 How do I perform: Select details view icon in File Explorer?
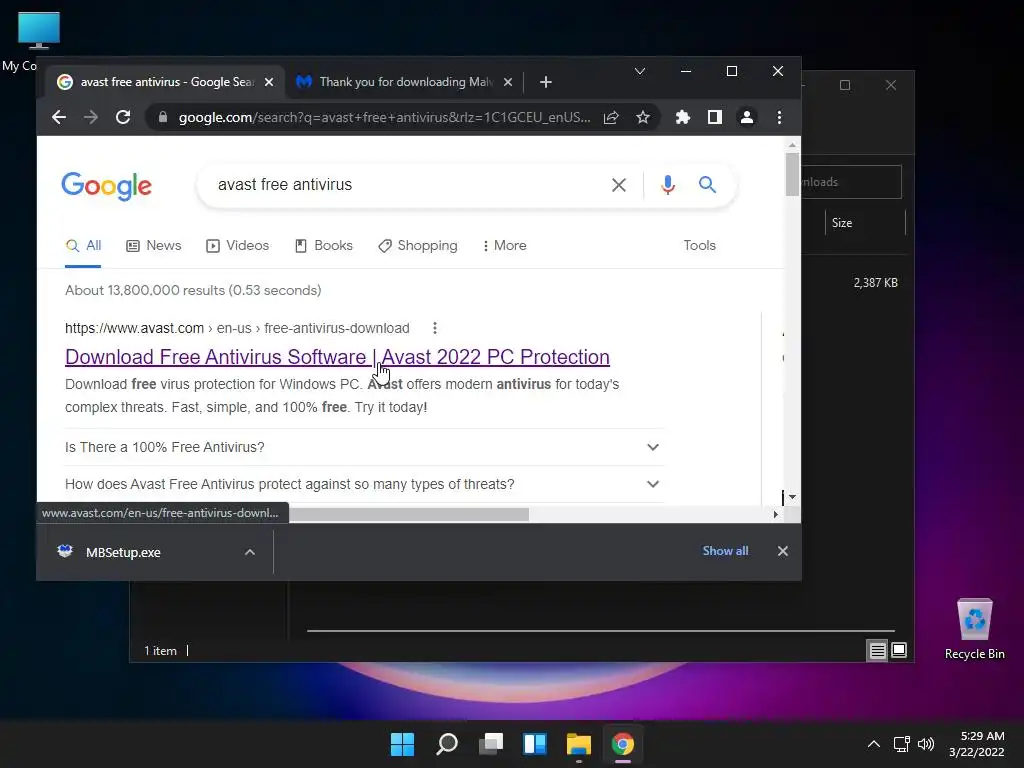click(x=877, y=650)
